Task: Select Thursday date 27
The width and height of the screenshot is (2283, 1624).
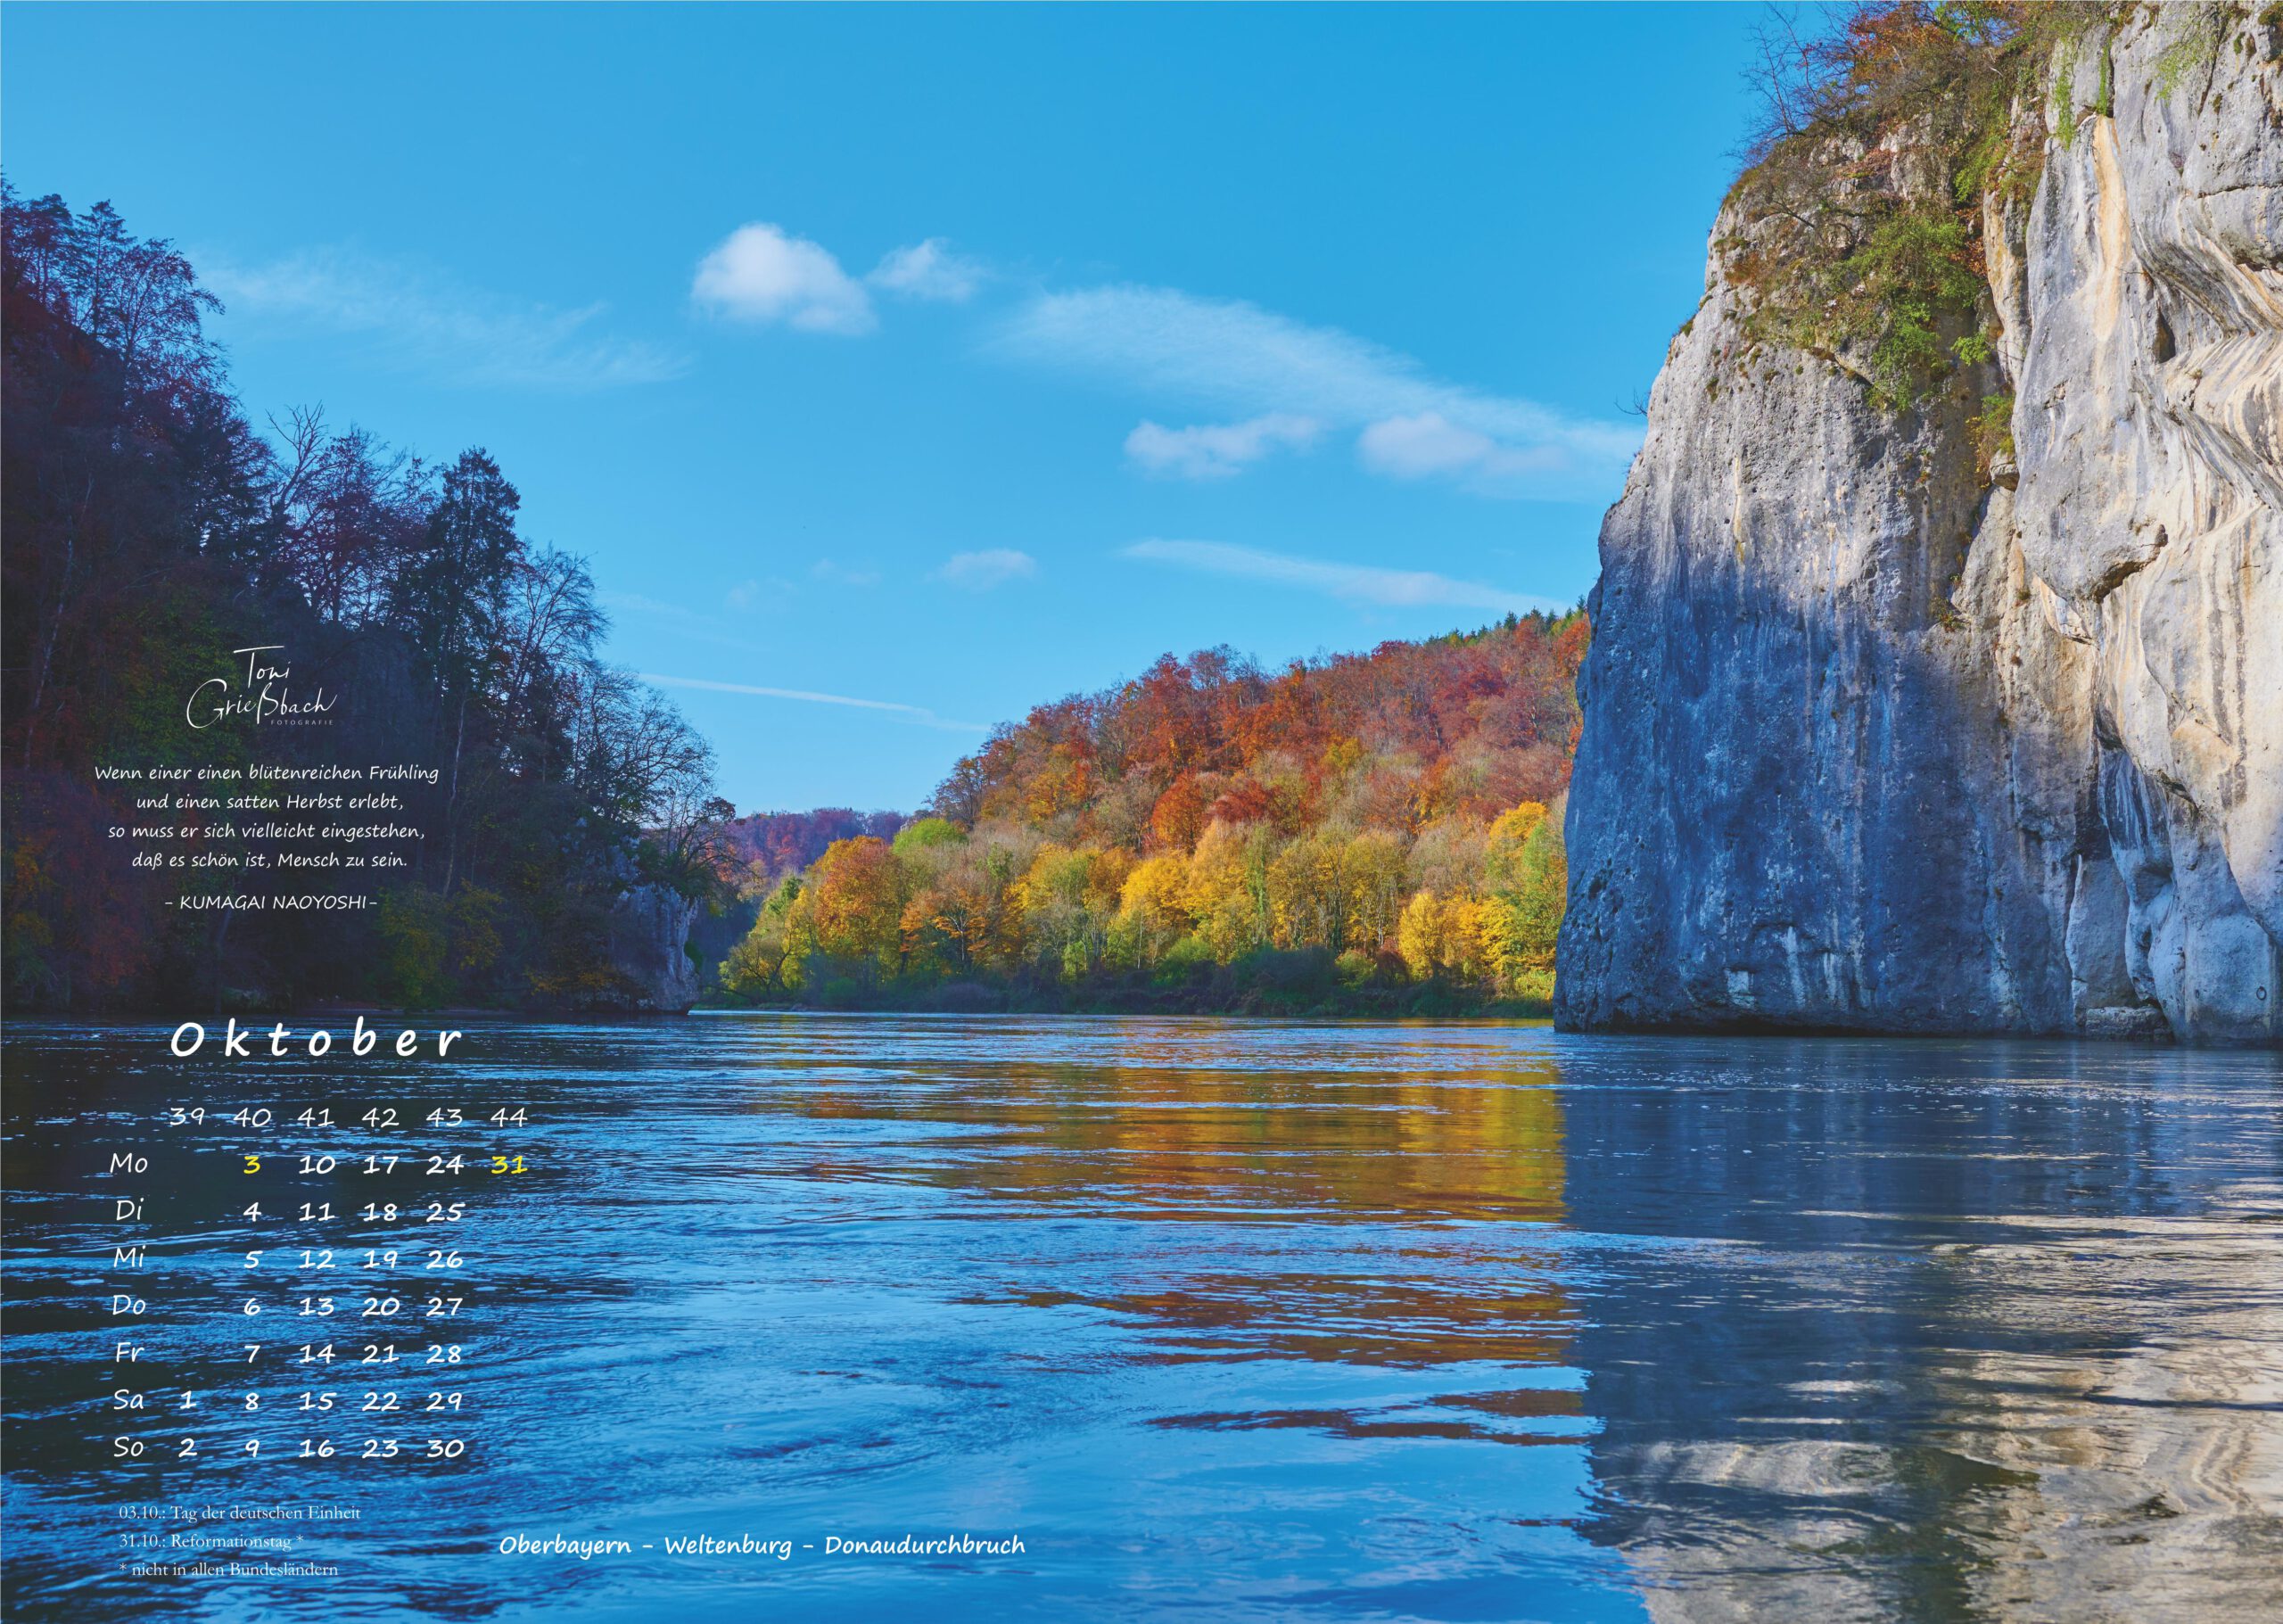Action: coord(444,1306)
